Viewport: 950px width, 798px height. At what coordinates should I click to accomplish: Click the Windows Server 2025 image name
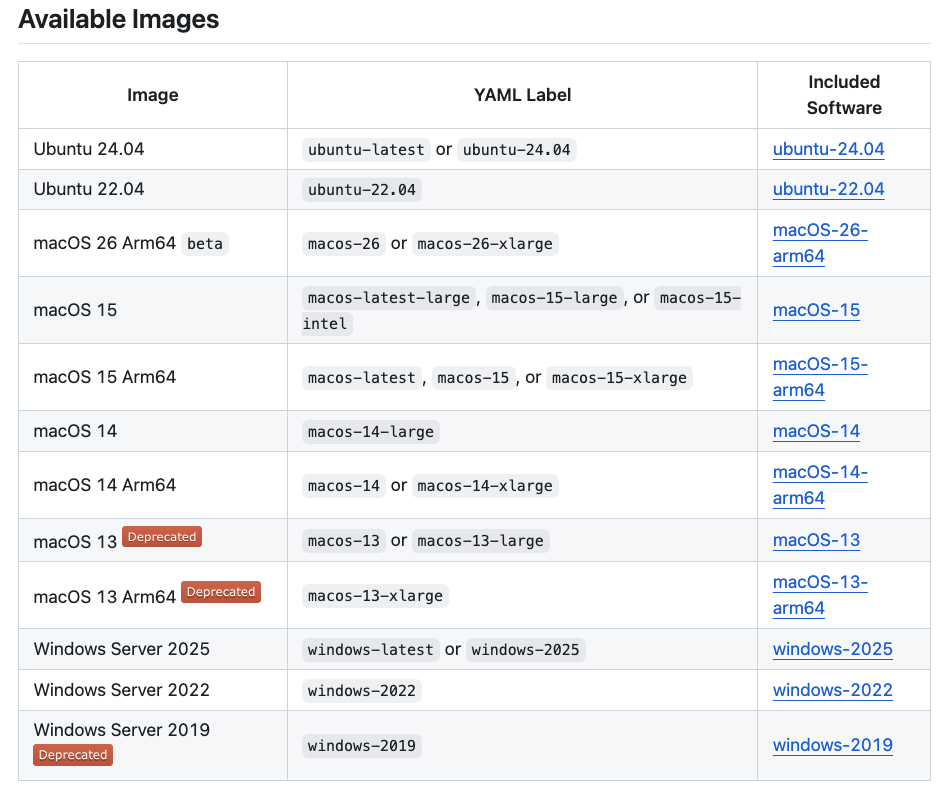pyautogui.click(x=122, y=649)
